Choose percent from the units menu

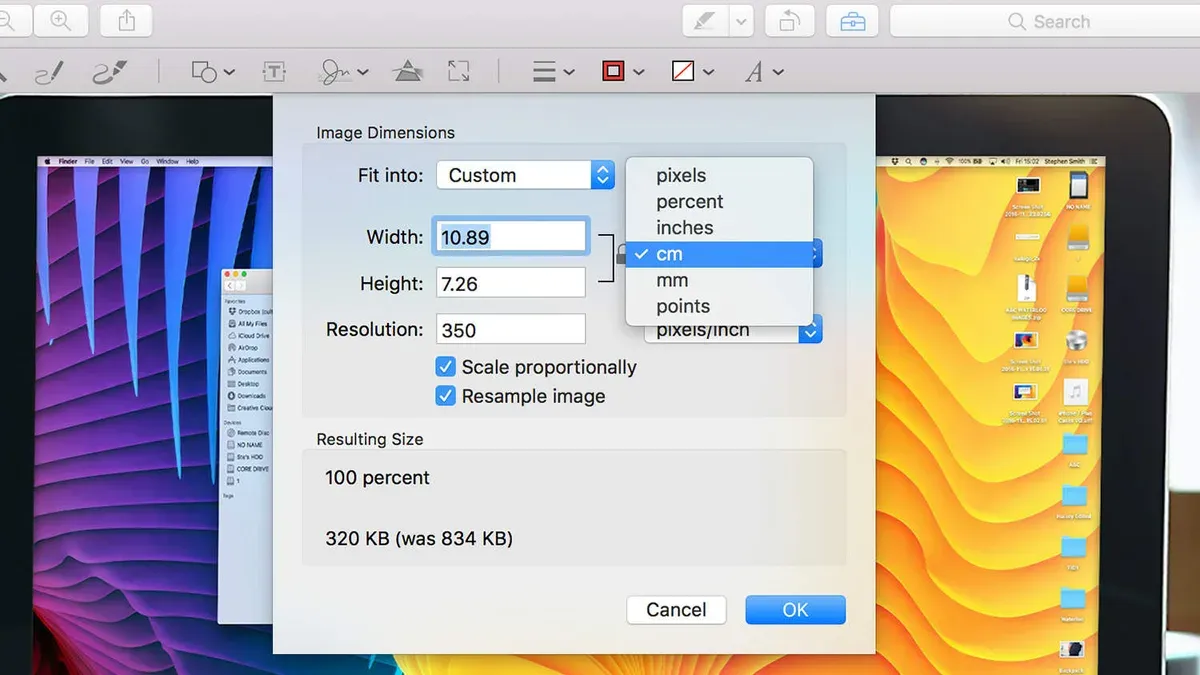[x=719, y=201]
